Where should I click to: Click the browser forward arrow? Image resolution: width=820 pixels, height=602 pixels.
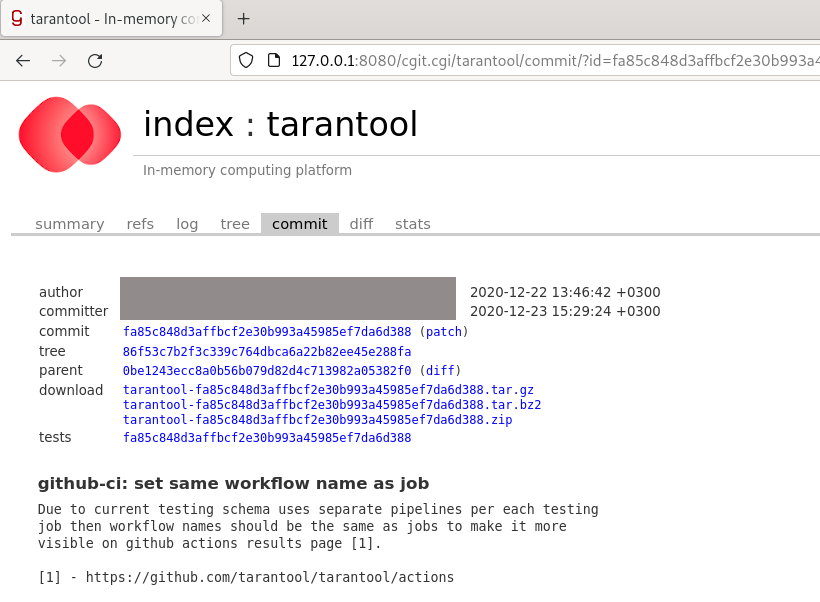59,61
